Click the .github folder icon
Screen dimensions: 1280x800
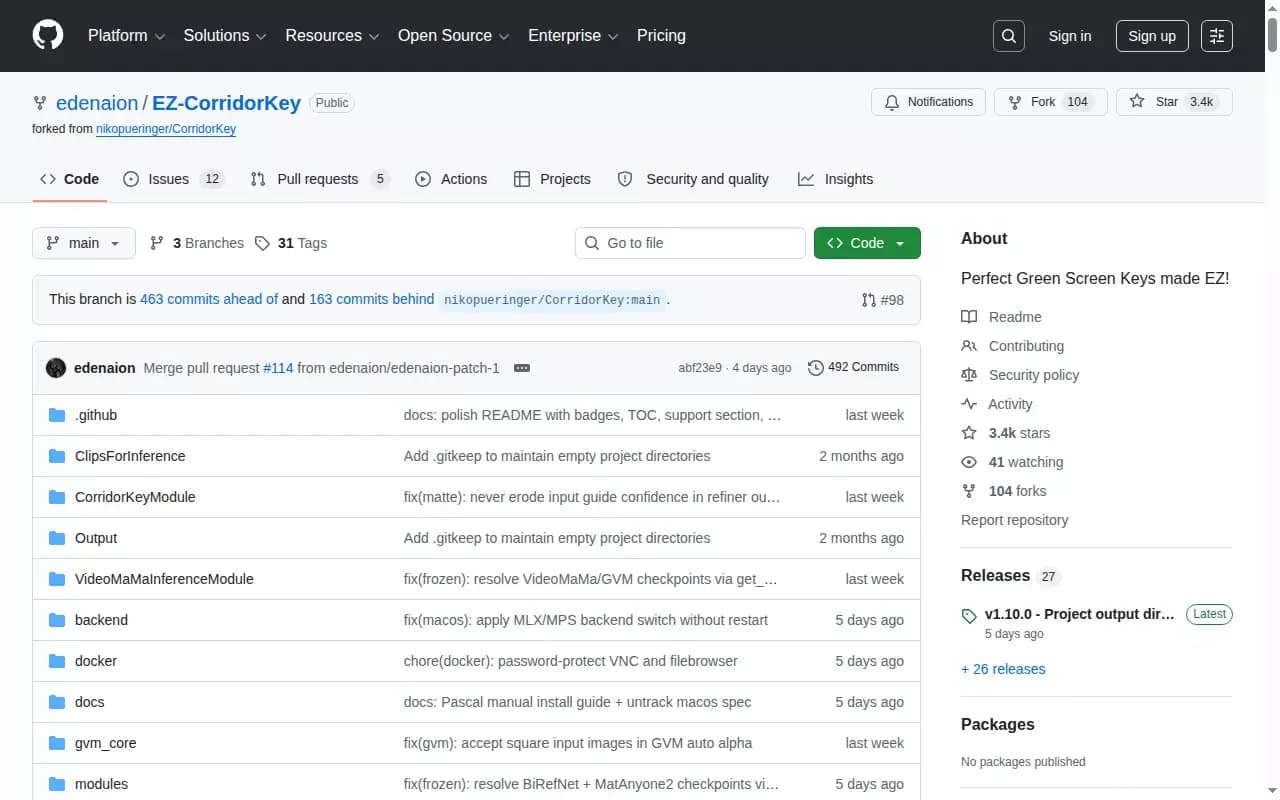pos(57,415)
